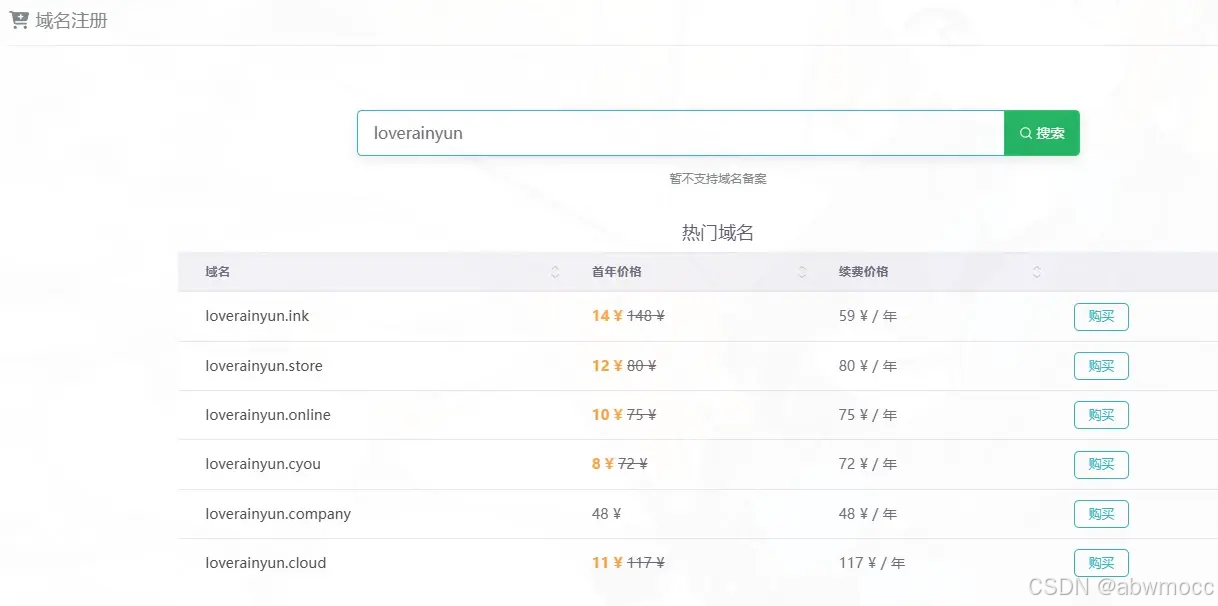Select the loverainyun.cyou domain name

263,464
